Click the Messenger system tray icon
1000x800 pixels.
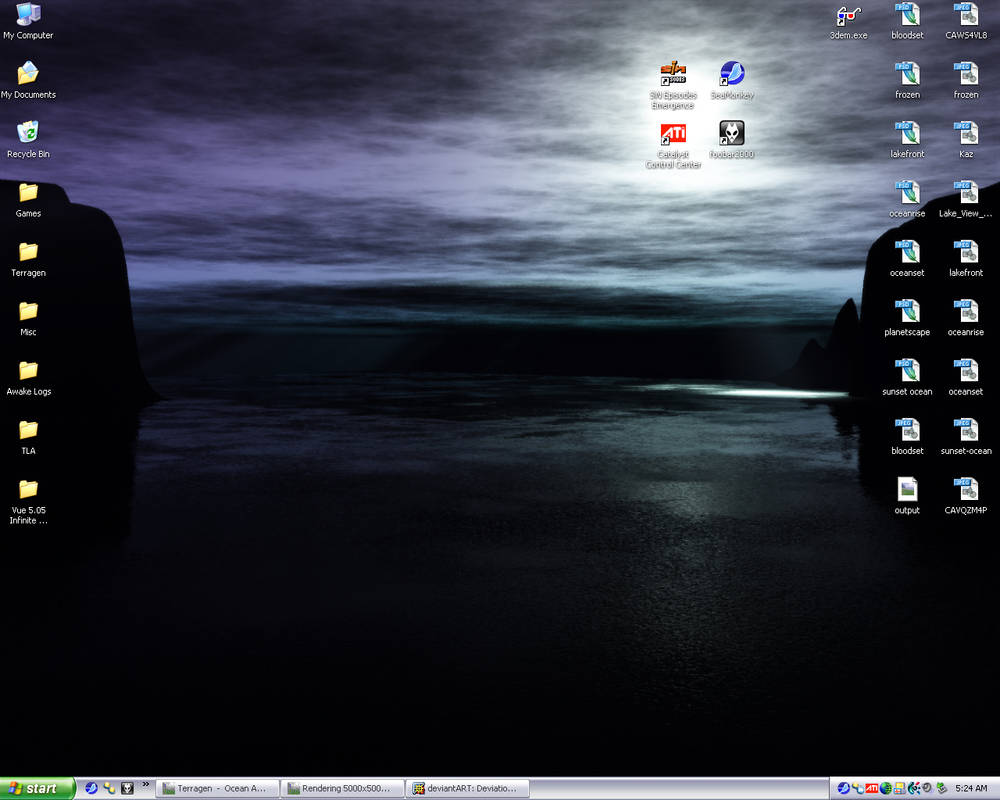pyautogui.click(x=858, y=789)
